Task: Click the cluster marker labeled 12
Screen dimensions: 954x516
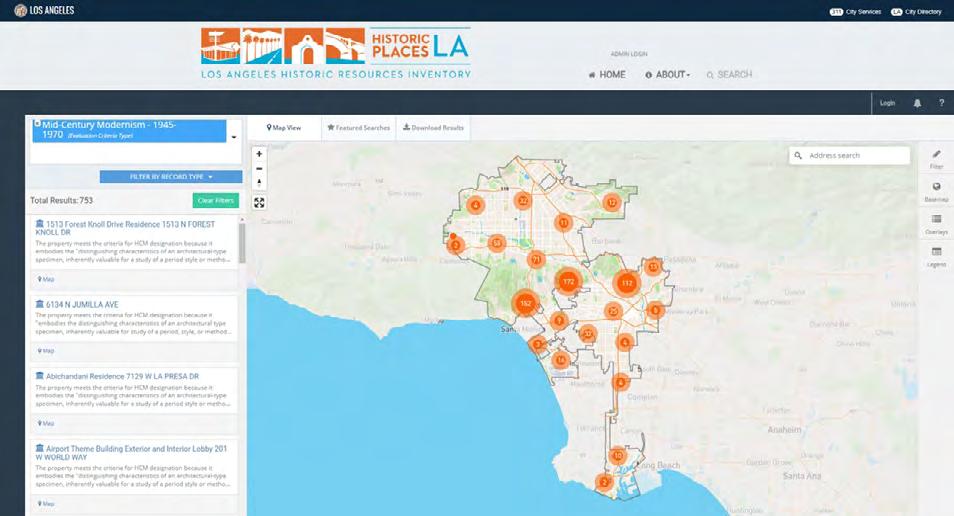Action: click(x=611, y=203)
